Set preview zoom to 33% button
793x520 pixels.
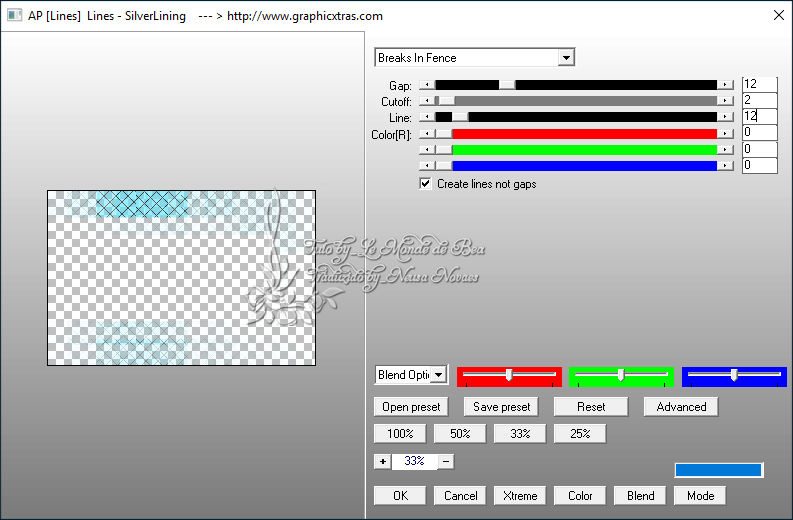coord(520,434)
